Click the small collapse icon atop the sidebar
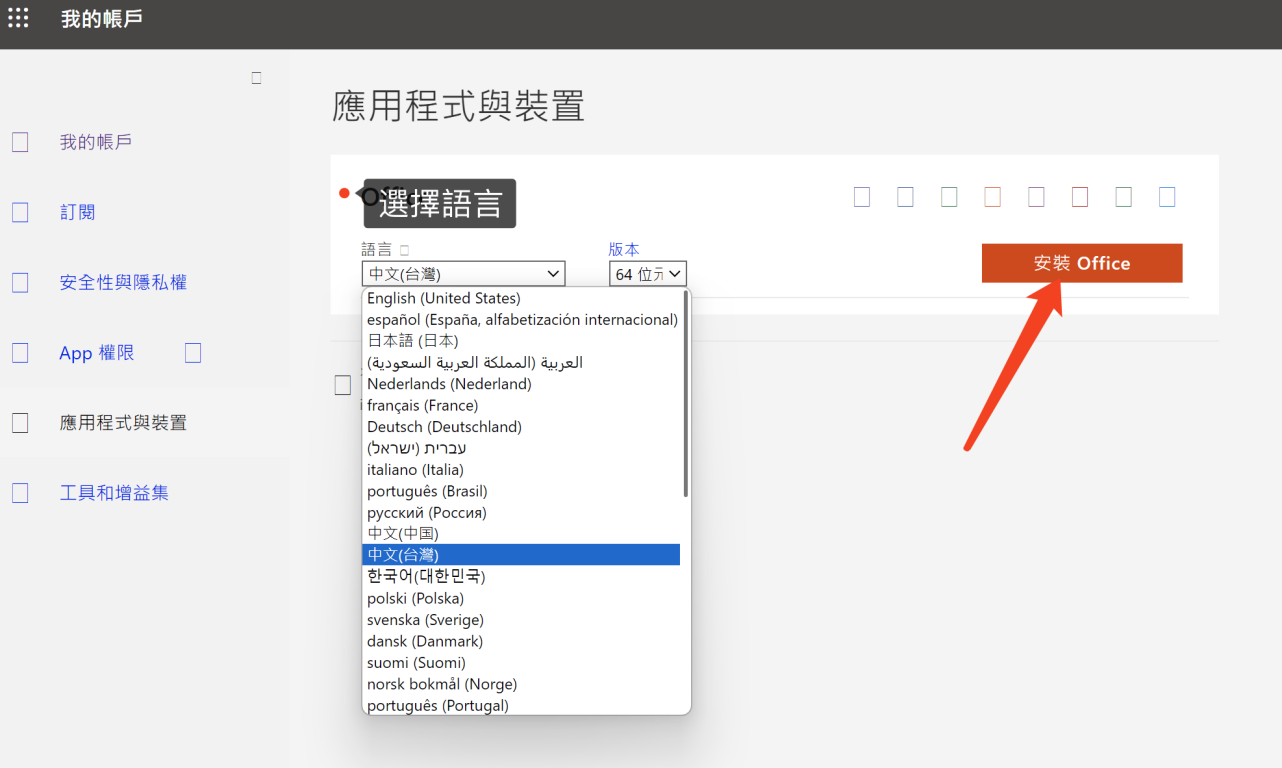The width and height of the screenshot is (1282, 768). [x=256, y=78]
